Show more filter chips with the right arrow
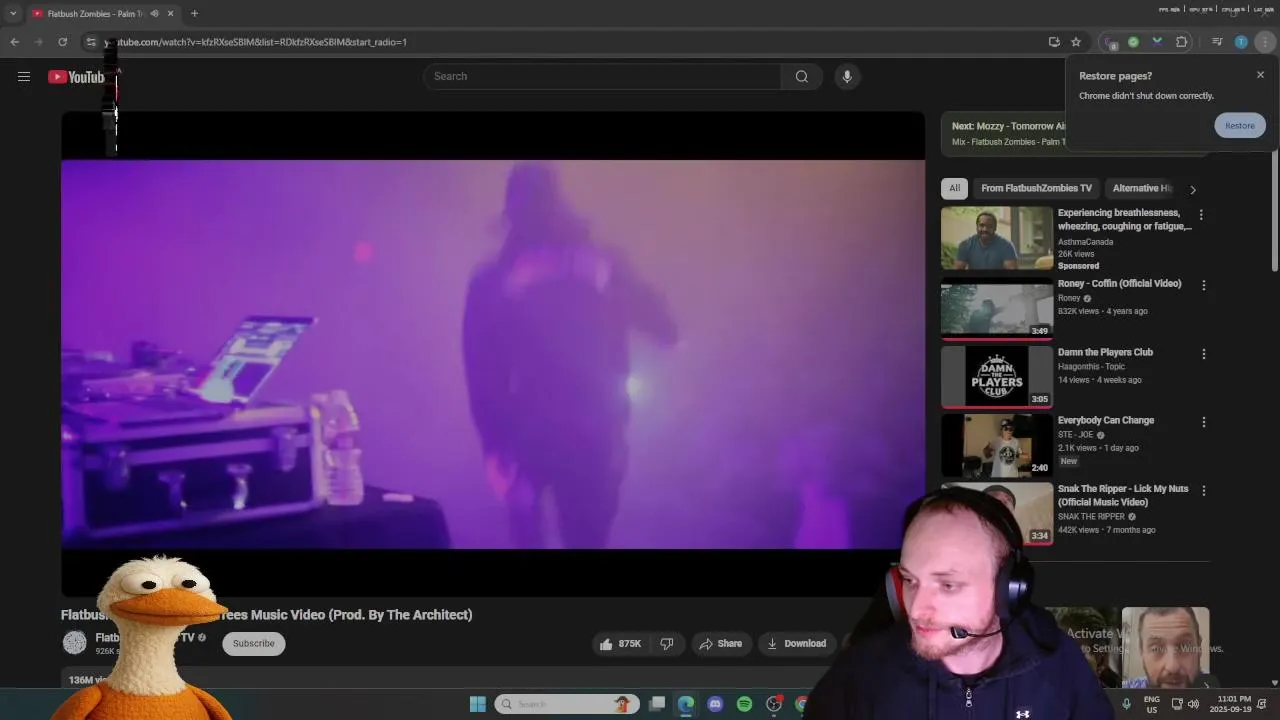The height and width of the screenshot is (720, 1280). [x=1192, y=189]
